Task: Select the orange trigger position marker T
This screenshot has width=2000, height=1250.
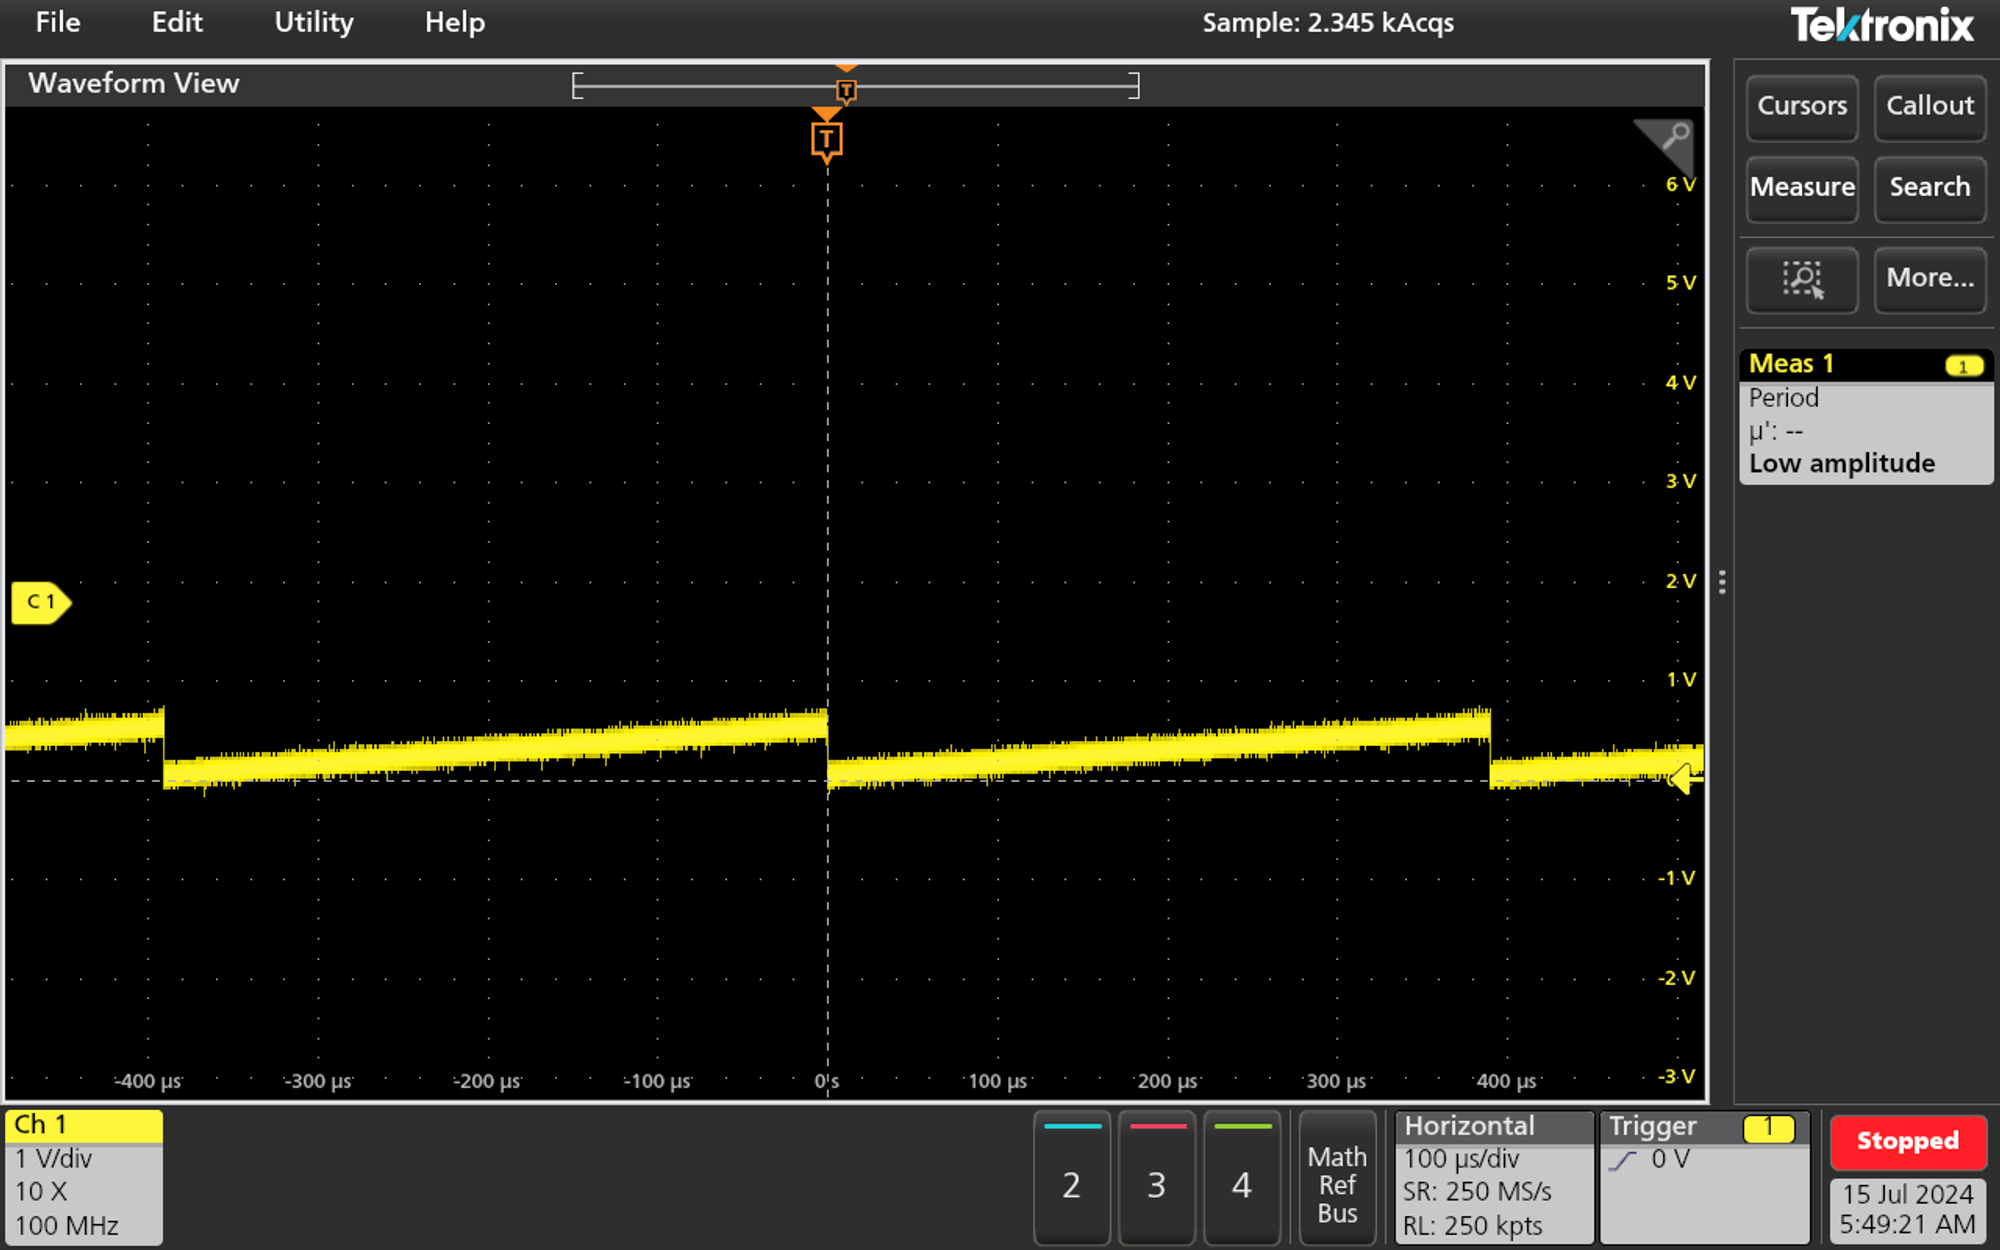Action: (x=826, y=140)
